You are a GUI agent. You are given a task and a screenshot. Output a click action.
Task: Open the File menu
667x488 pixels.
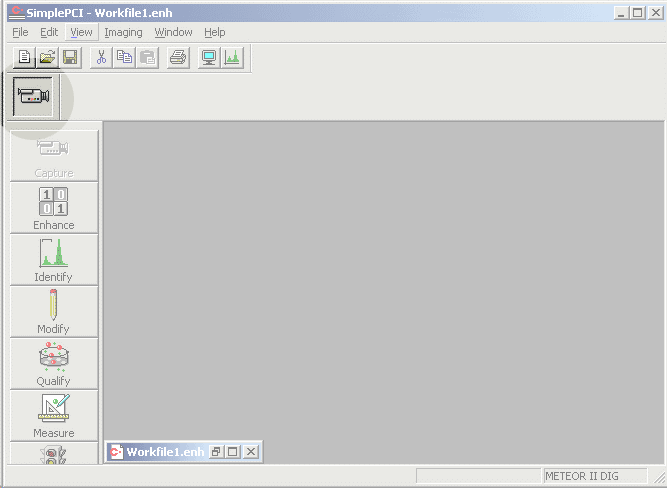(20, 32)
